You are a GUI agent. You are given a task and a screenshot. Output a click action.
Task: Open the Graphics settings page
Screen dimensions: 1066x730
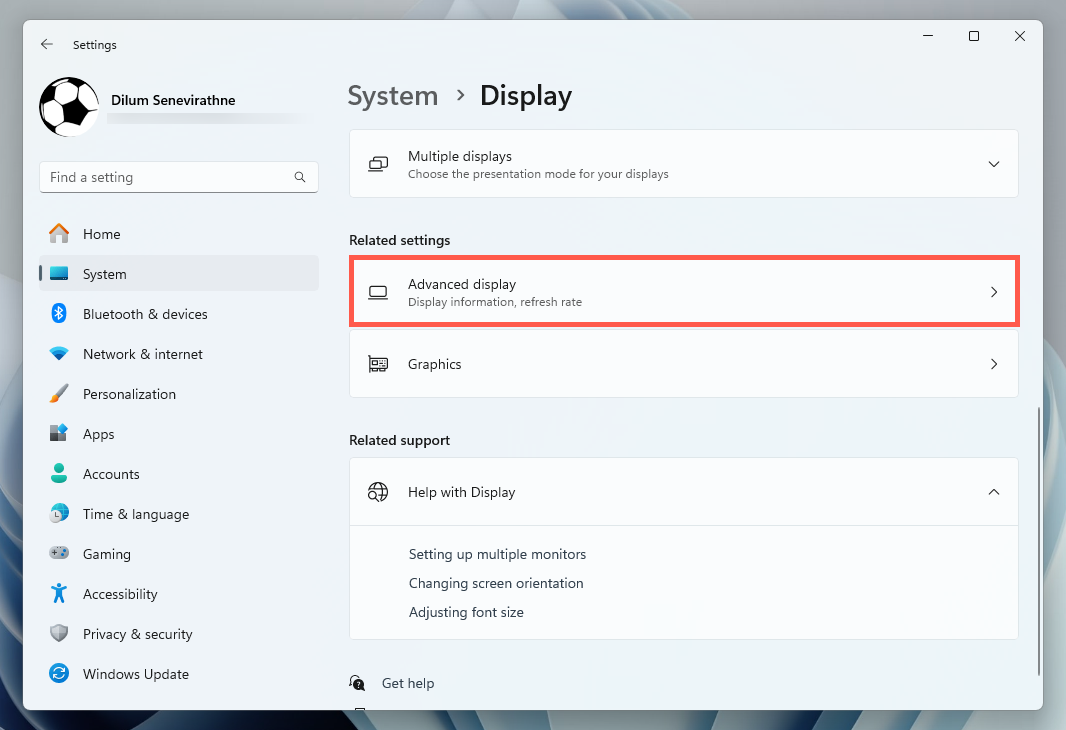coord(683,364)
